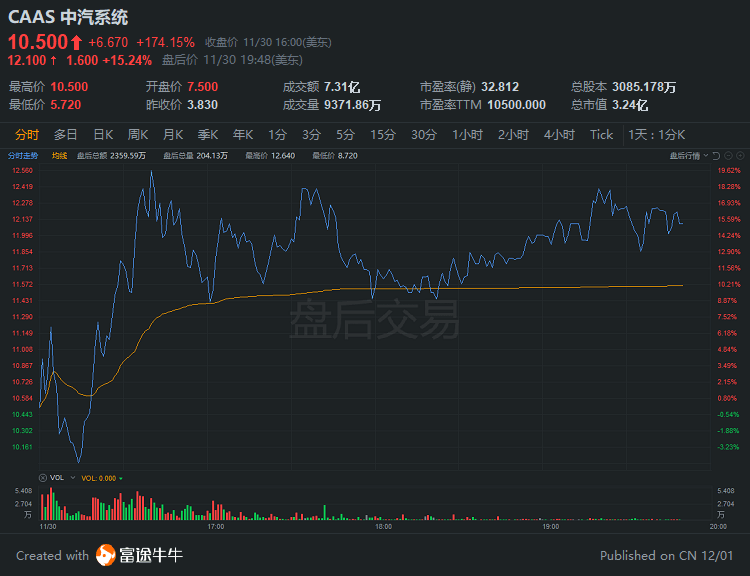Toggle the 均线 moving average line label
The image size is (750, 576).
[59, 156]
